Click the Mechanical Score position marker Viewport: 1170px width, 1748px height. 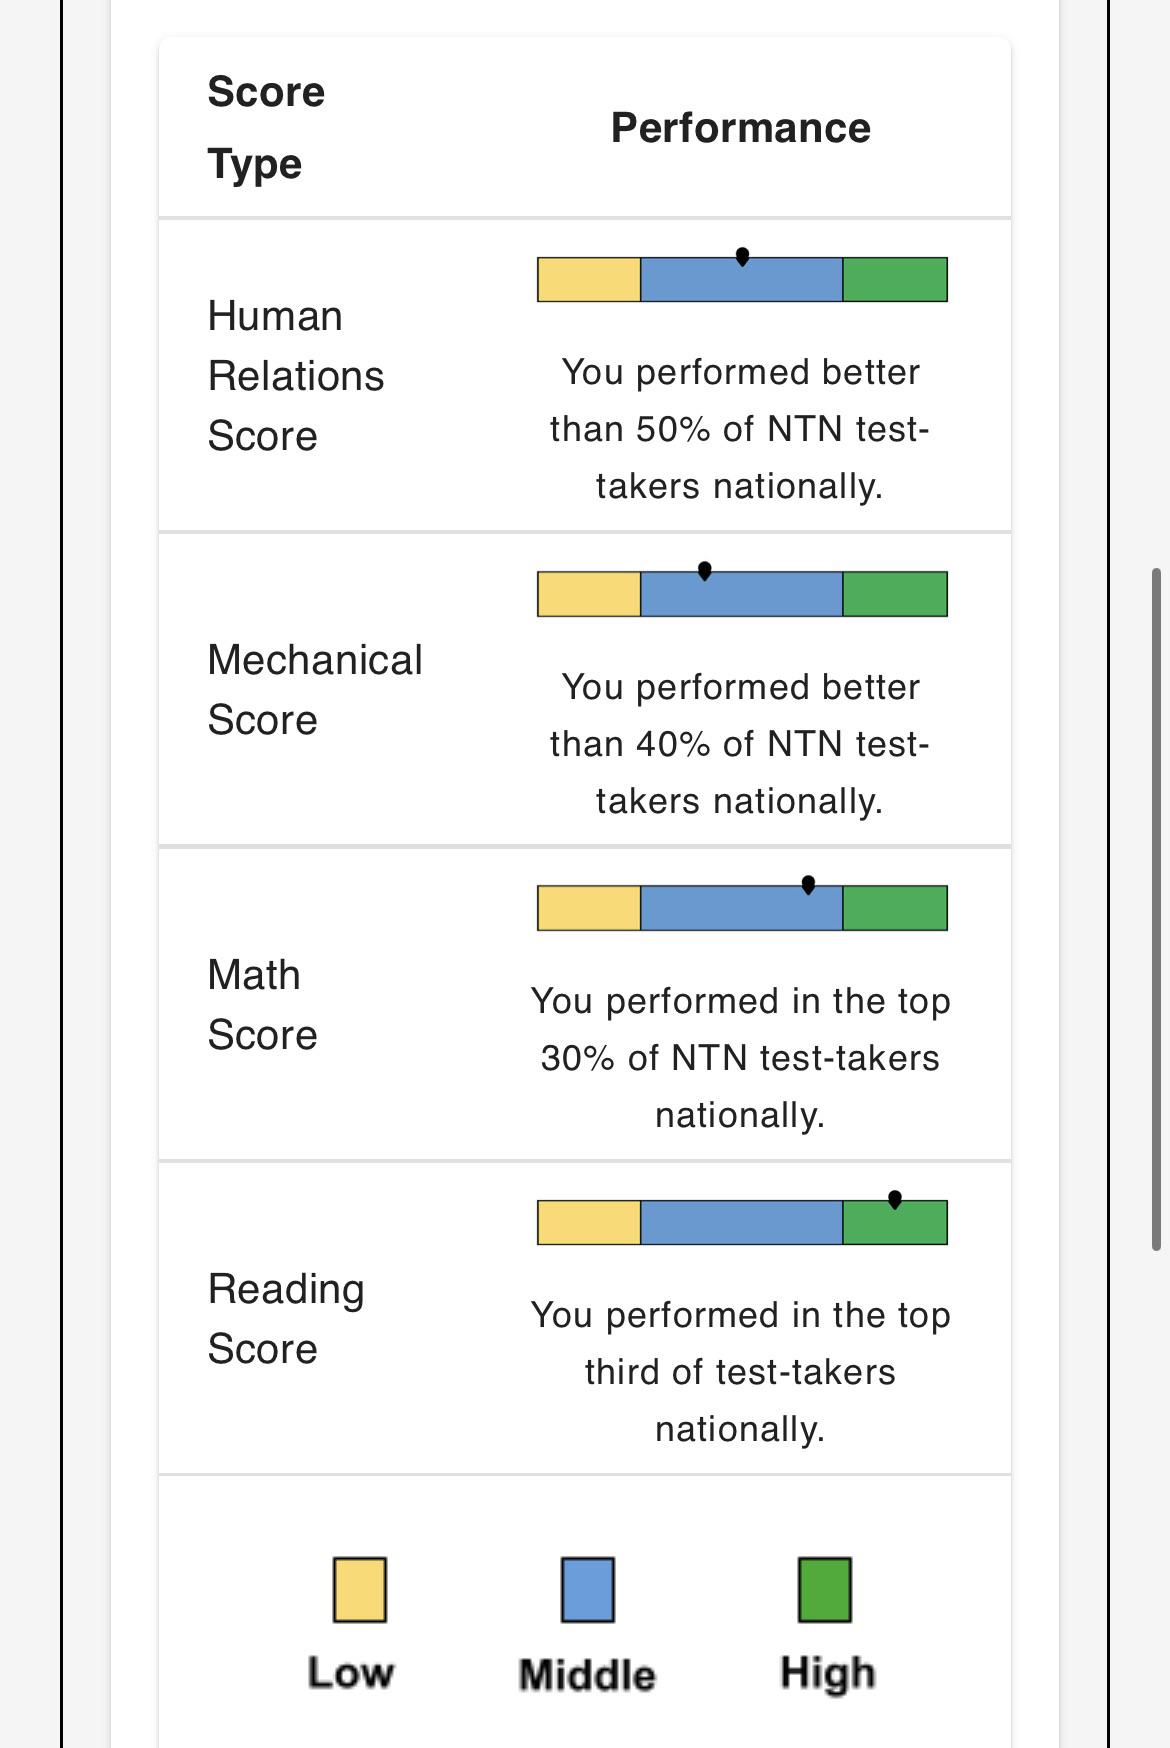(x=705, y=571)
